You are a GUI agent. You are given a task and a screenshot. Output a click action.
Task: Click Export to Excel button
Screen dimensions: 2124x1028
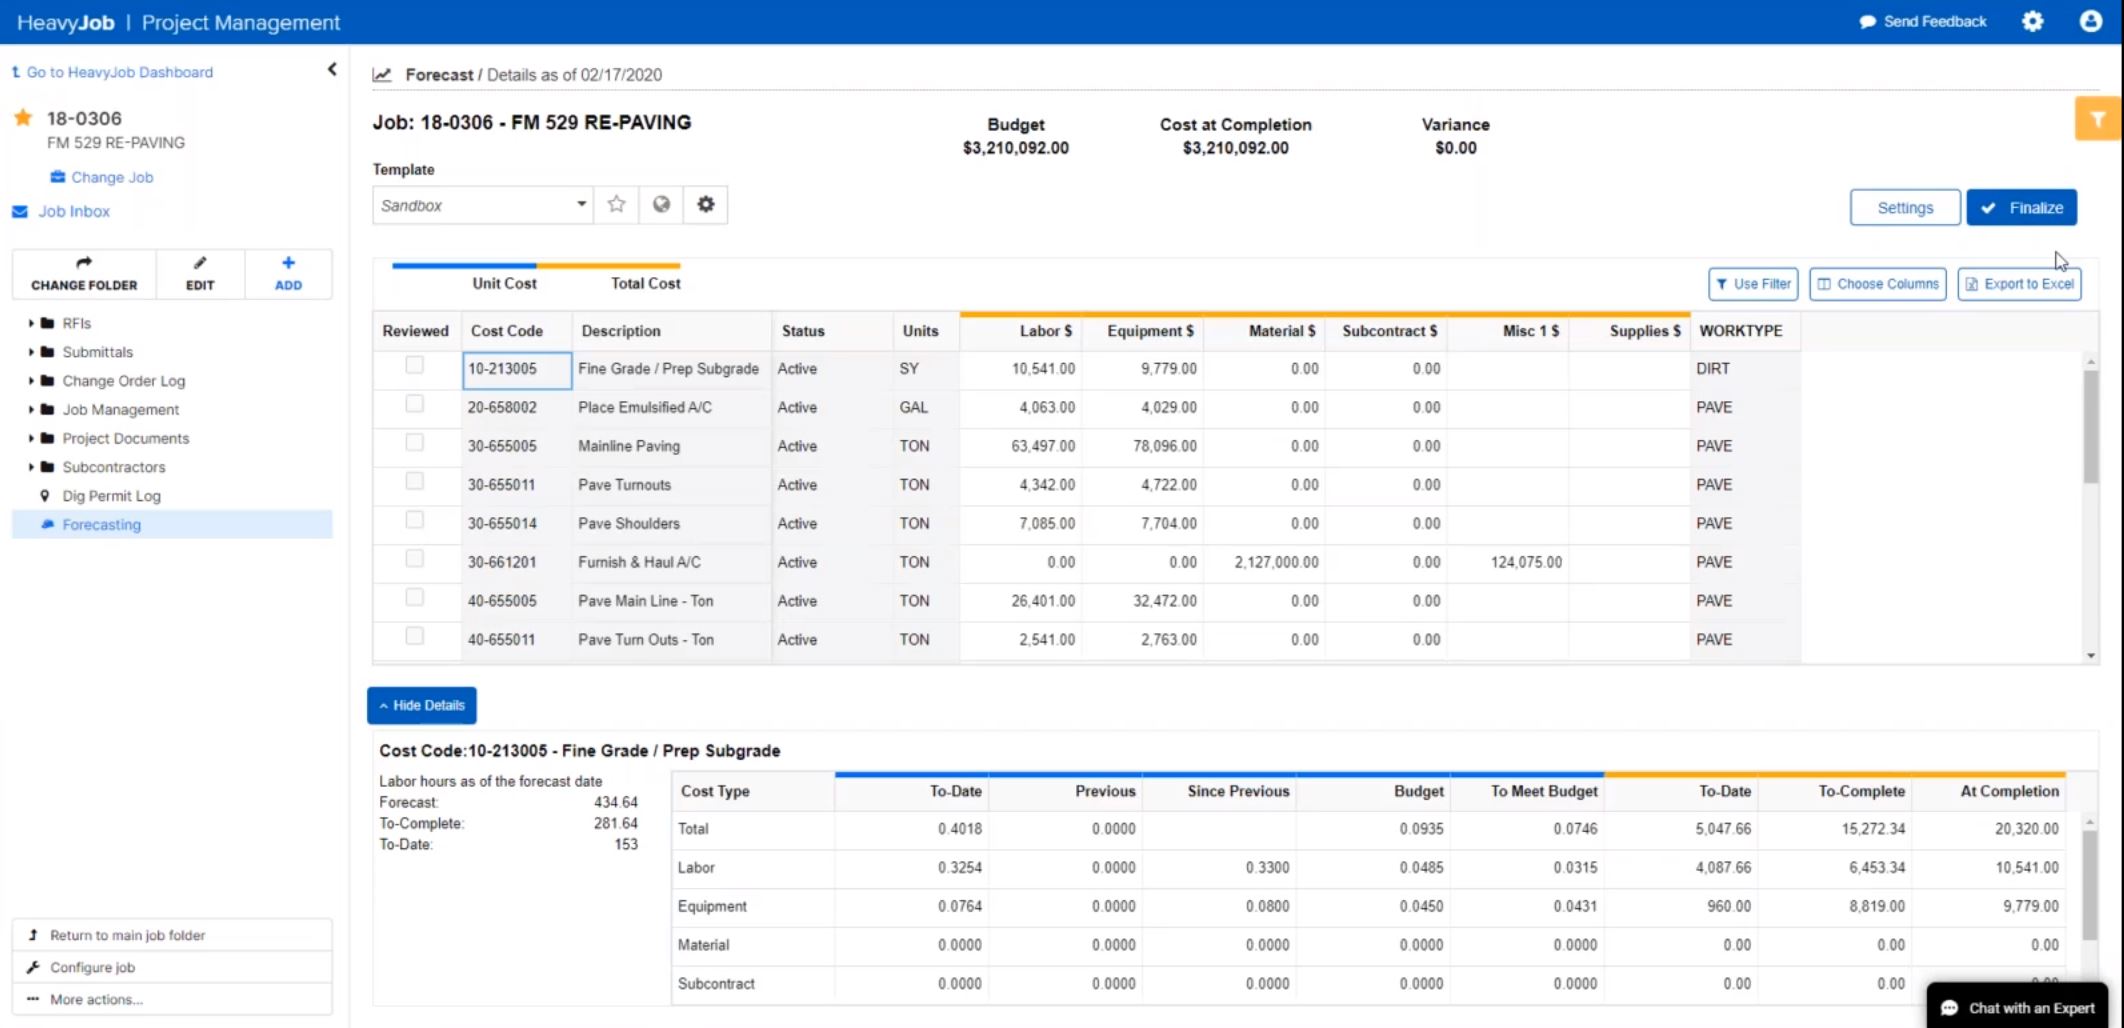pos(2019,284)
